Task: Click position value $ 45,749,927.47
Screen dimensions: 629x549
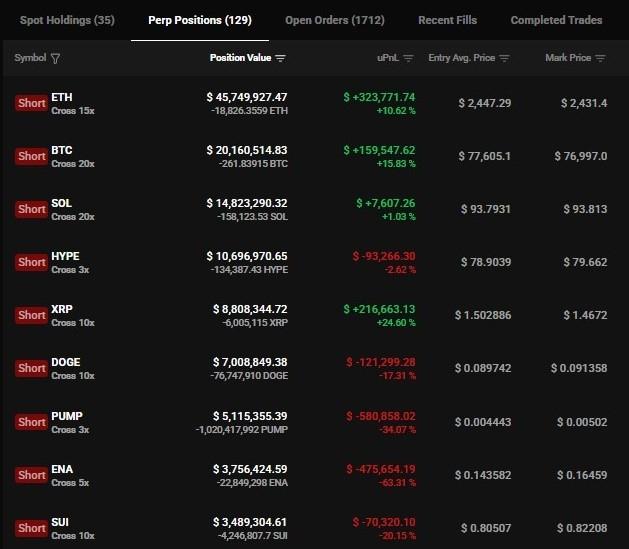Action: click(247, 97)
